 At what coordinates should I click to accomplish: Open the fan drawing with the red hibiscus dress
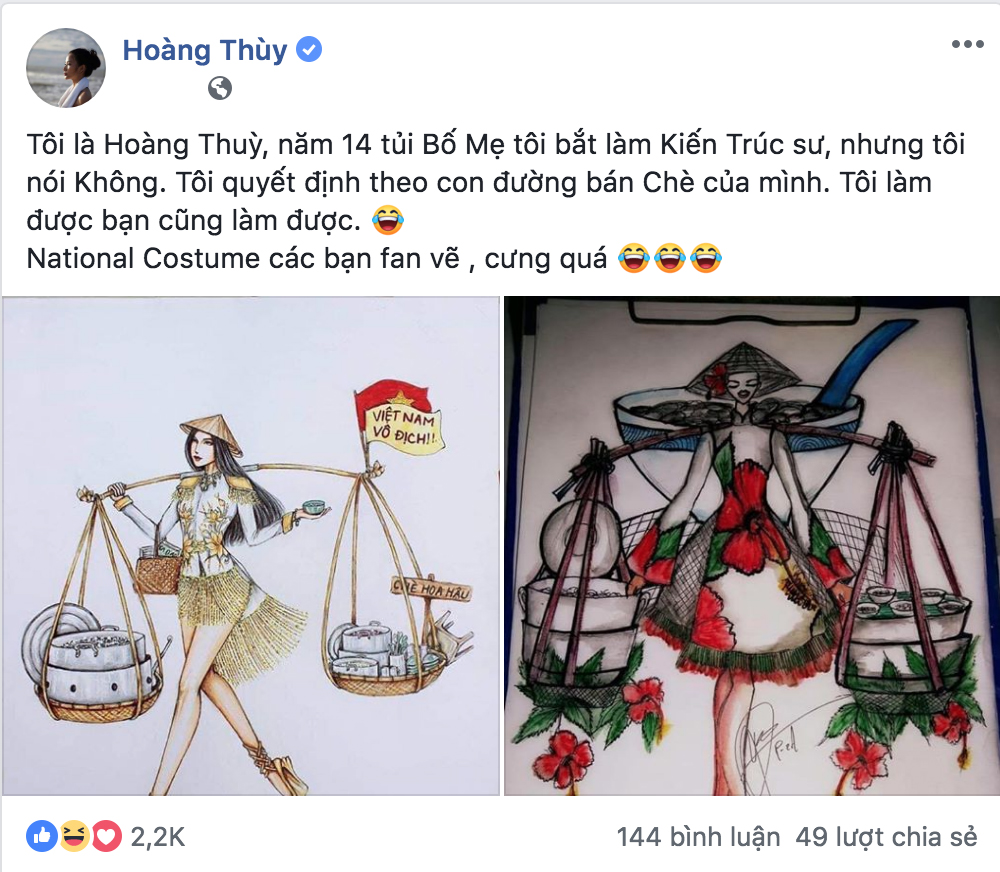752,545
